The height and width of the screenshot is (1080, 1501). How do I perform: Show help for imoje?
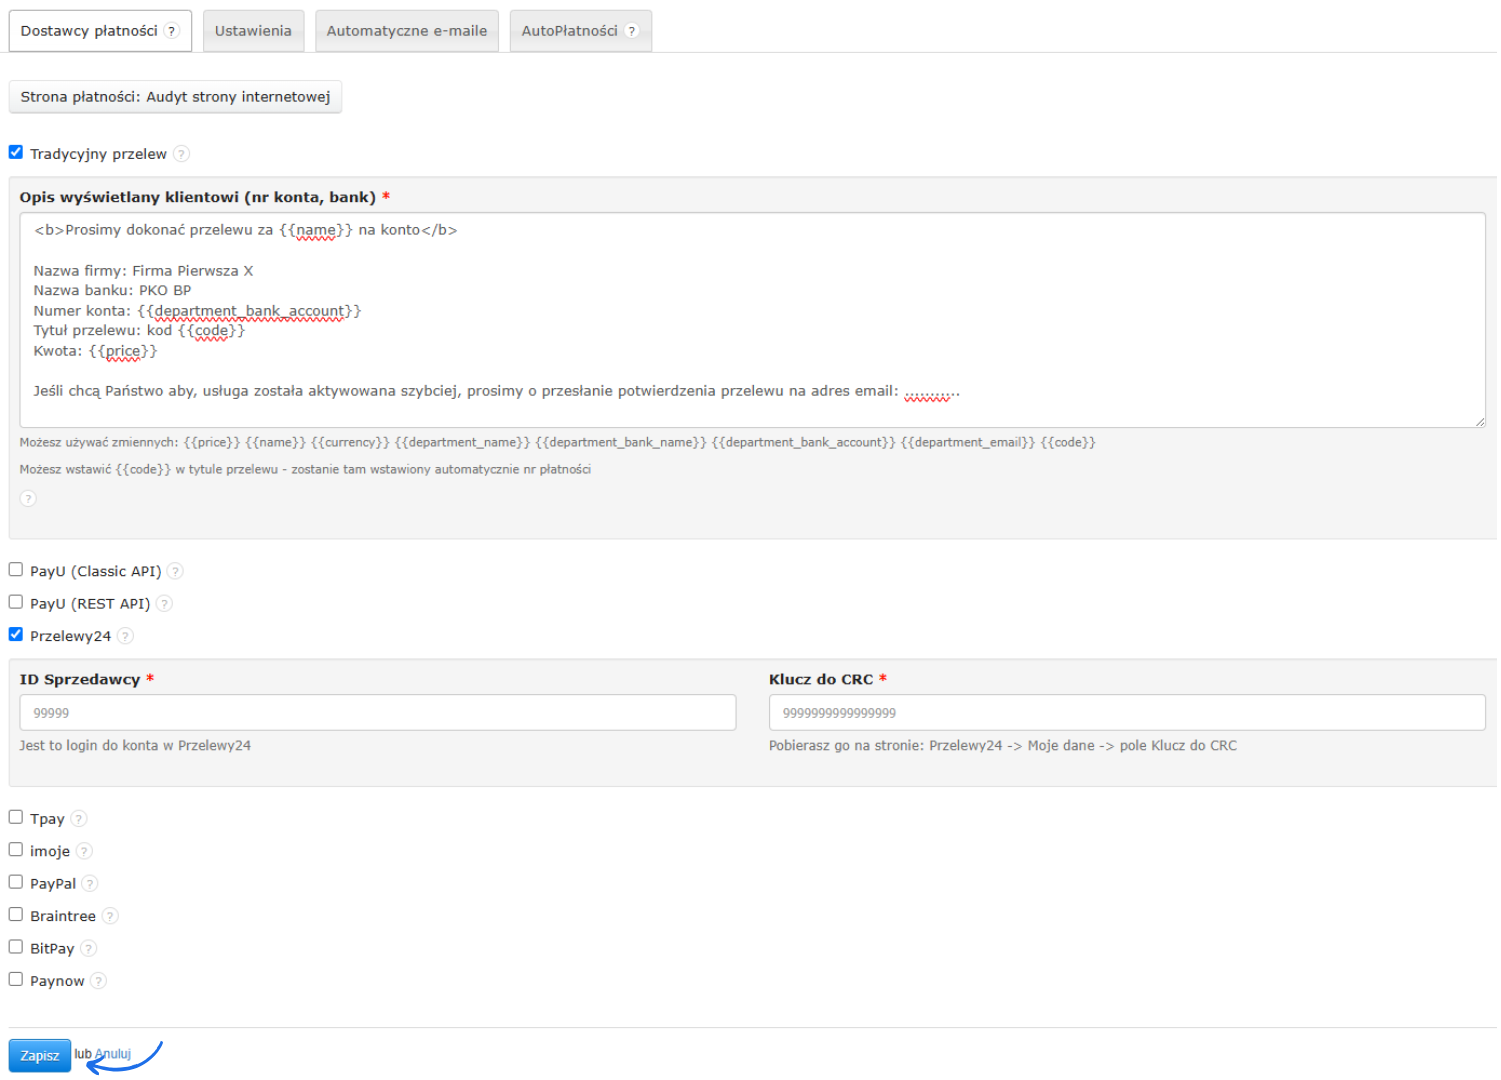point(84,851)
